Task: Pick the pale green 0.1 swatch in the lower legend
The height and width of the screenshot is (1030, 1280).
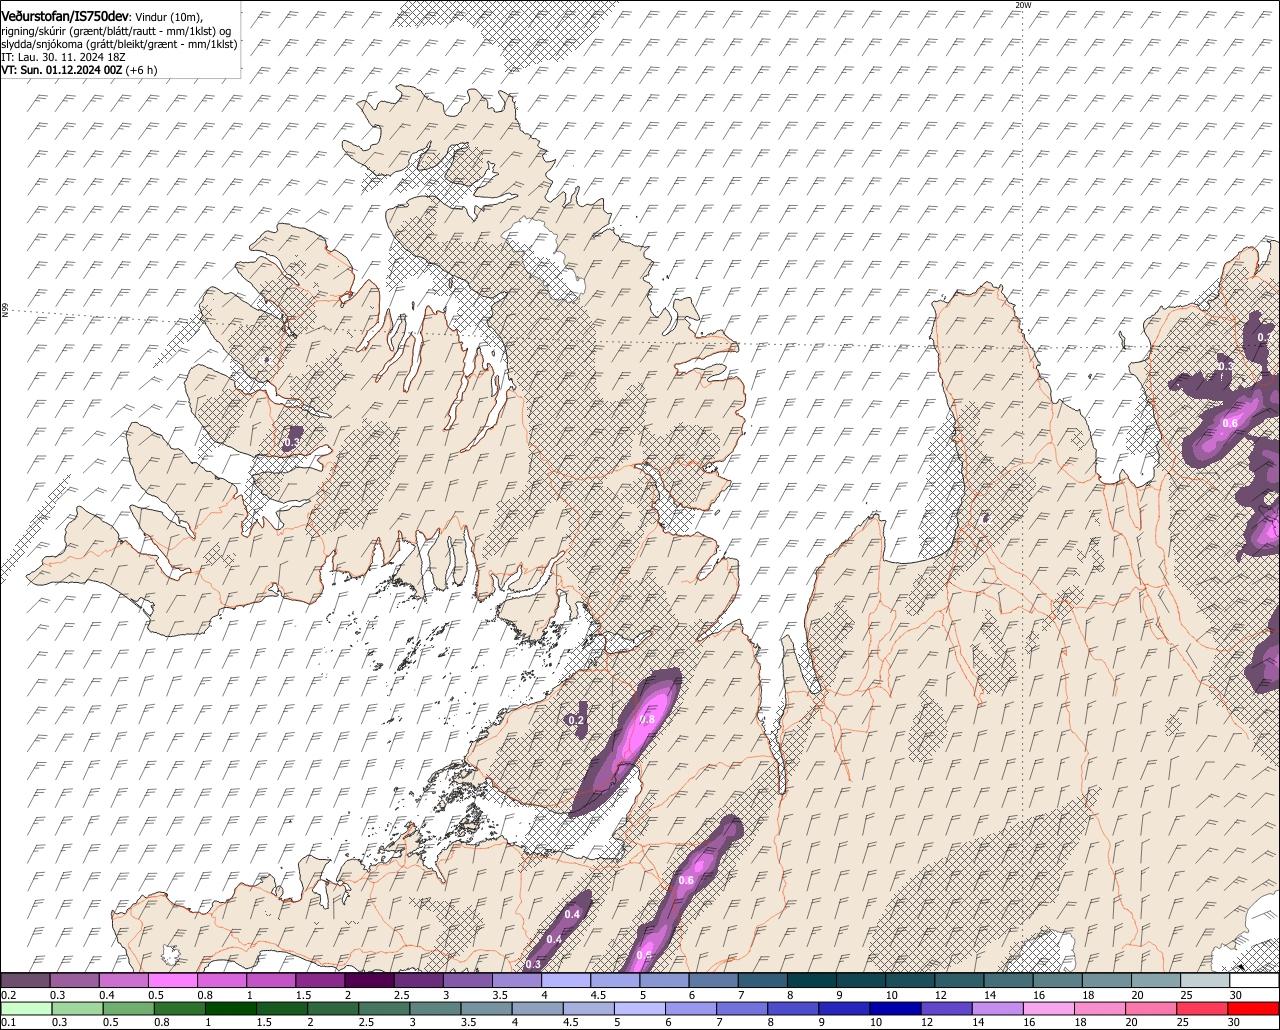Action: (x=26, y=1008)
